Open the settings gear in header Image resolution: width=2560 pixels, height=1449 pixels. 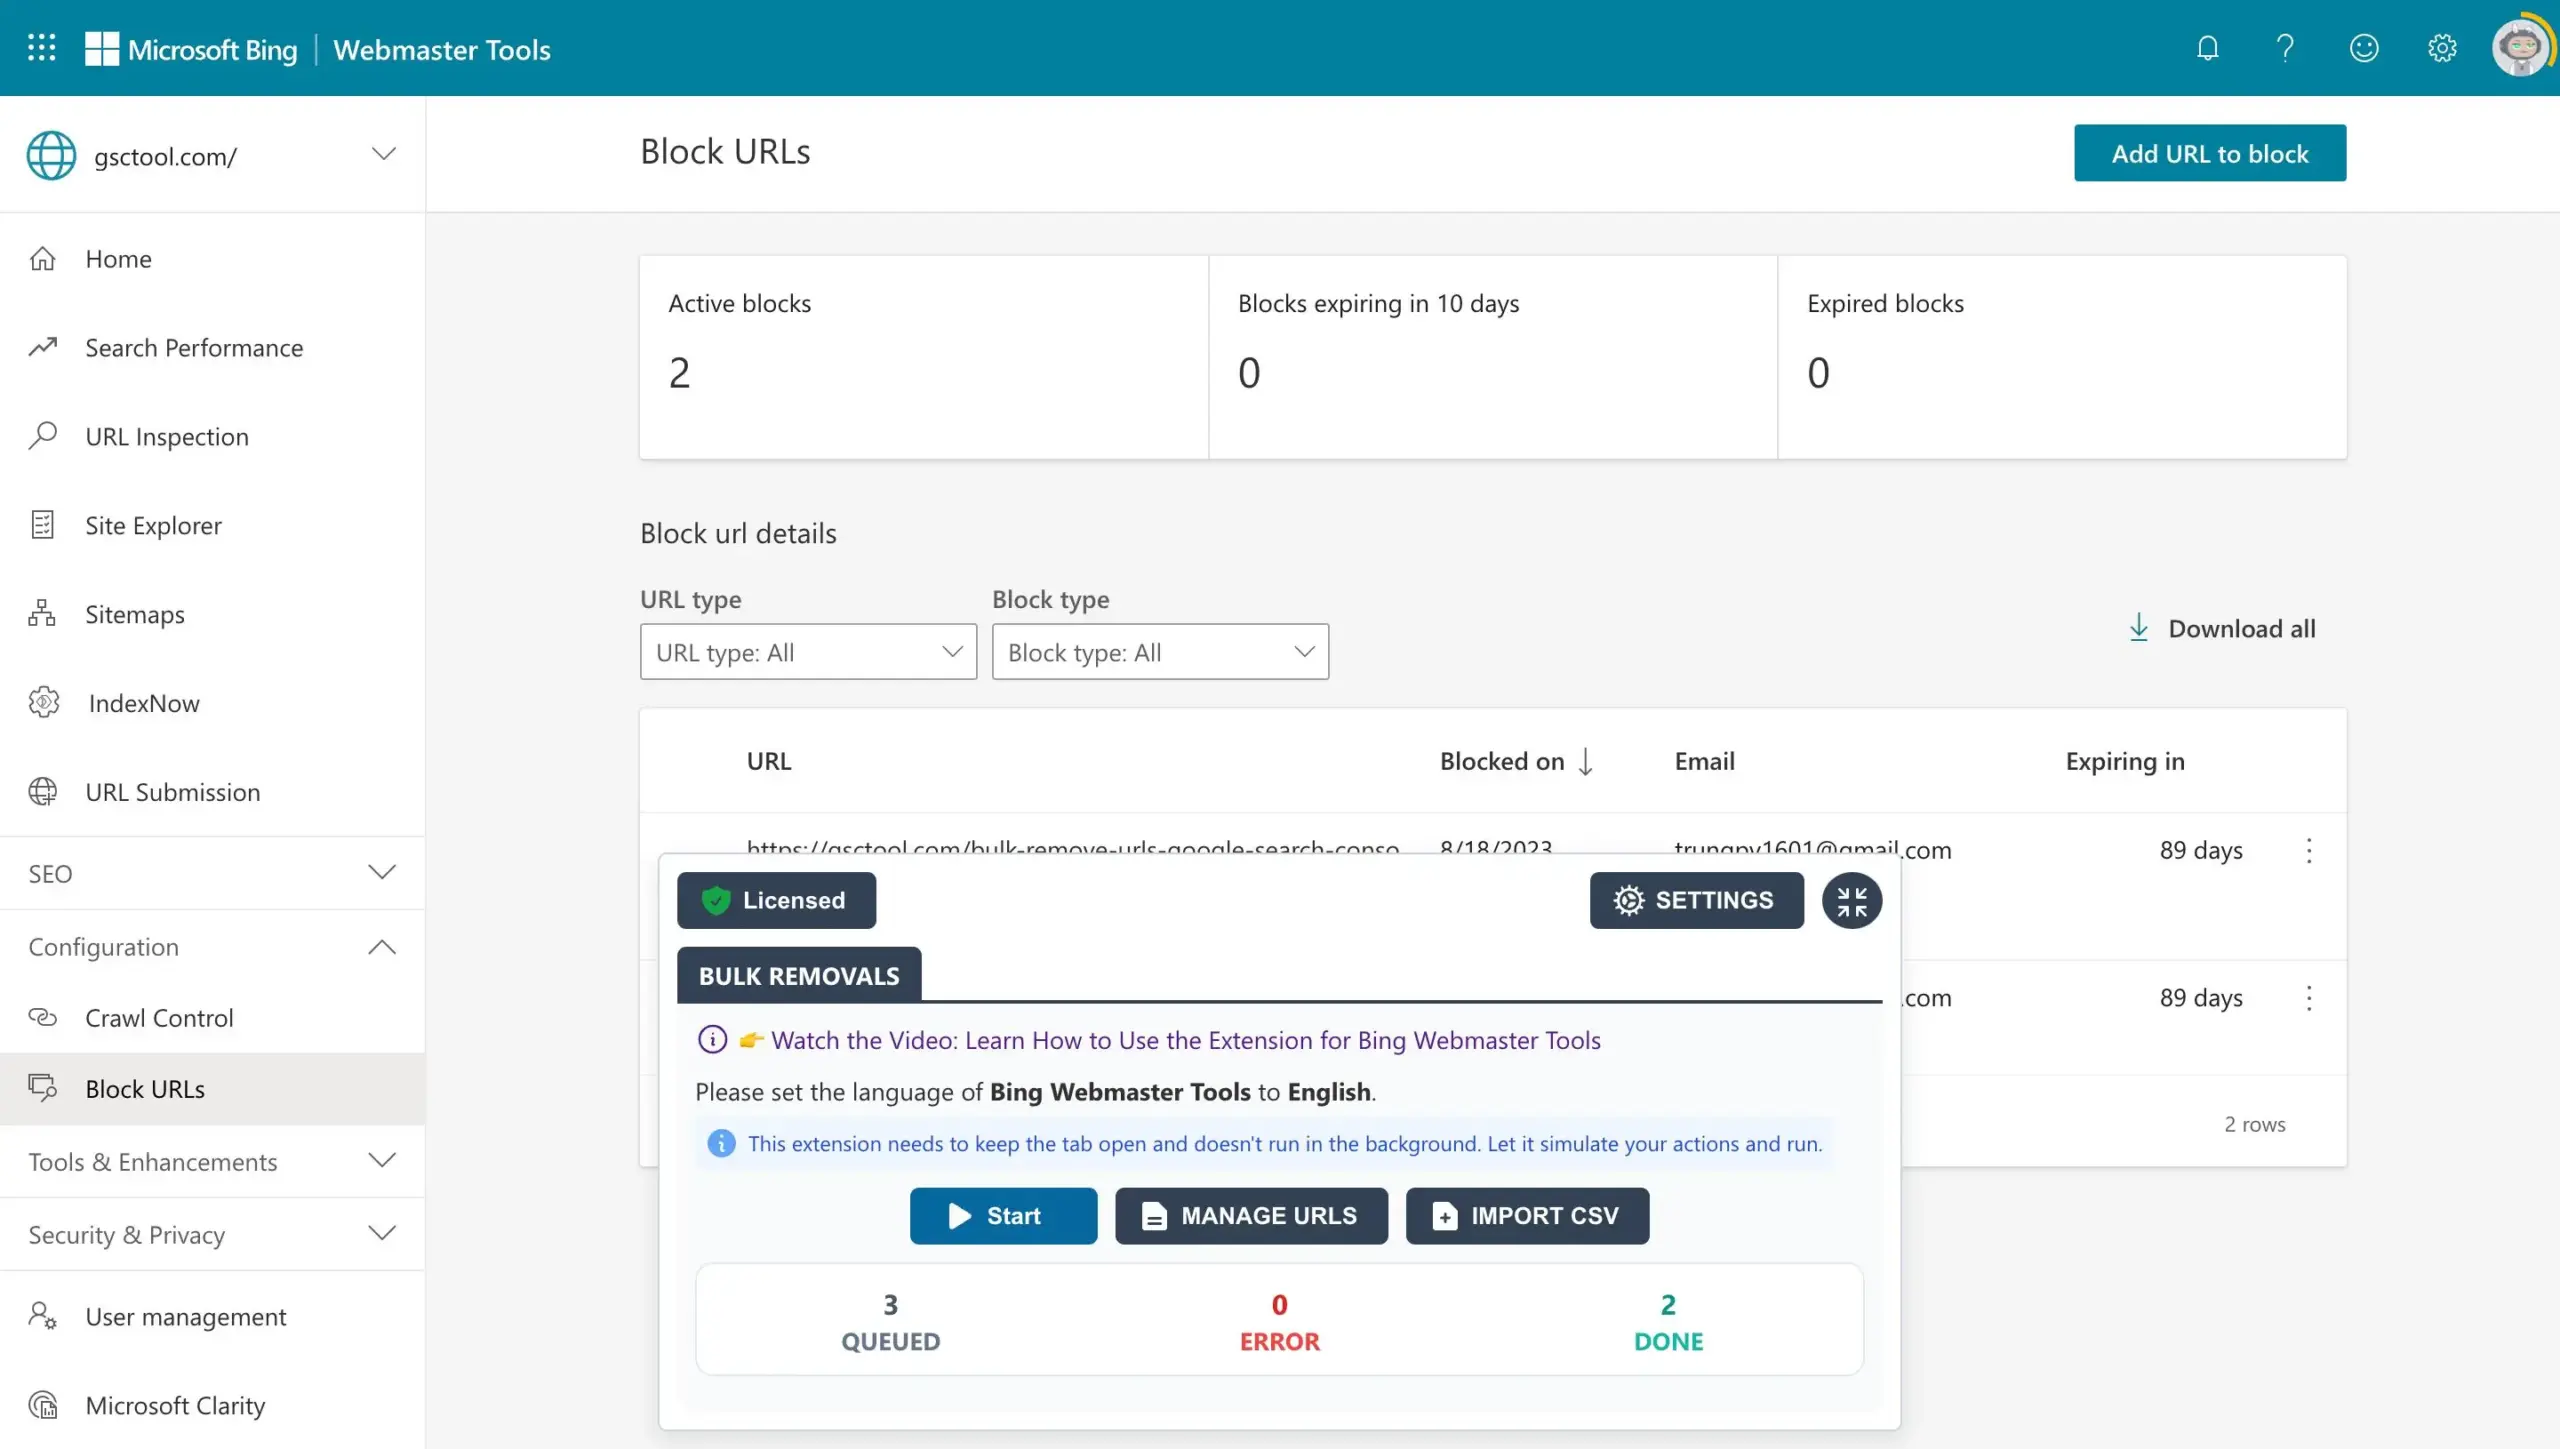[2441, 48]
